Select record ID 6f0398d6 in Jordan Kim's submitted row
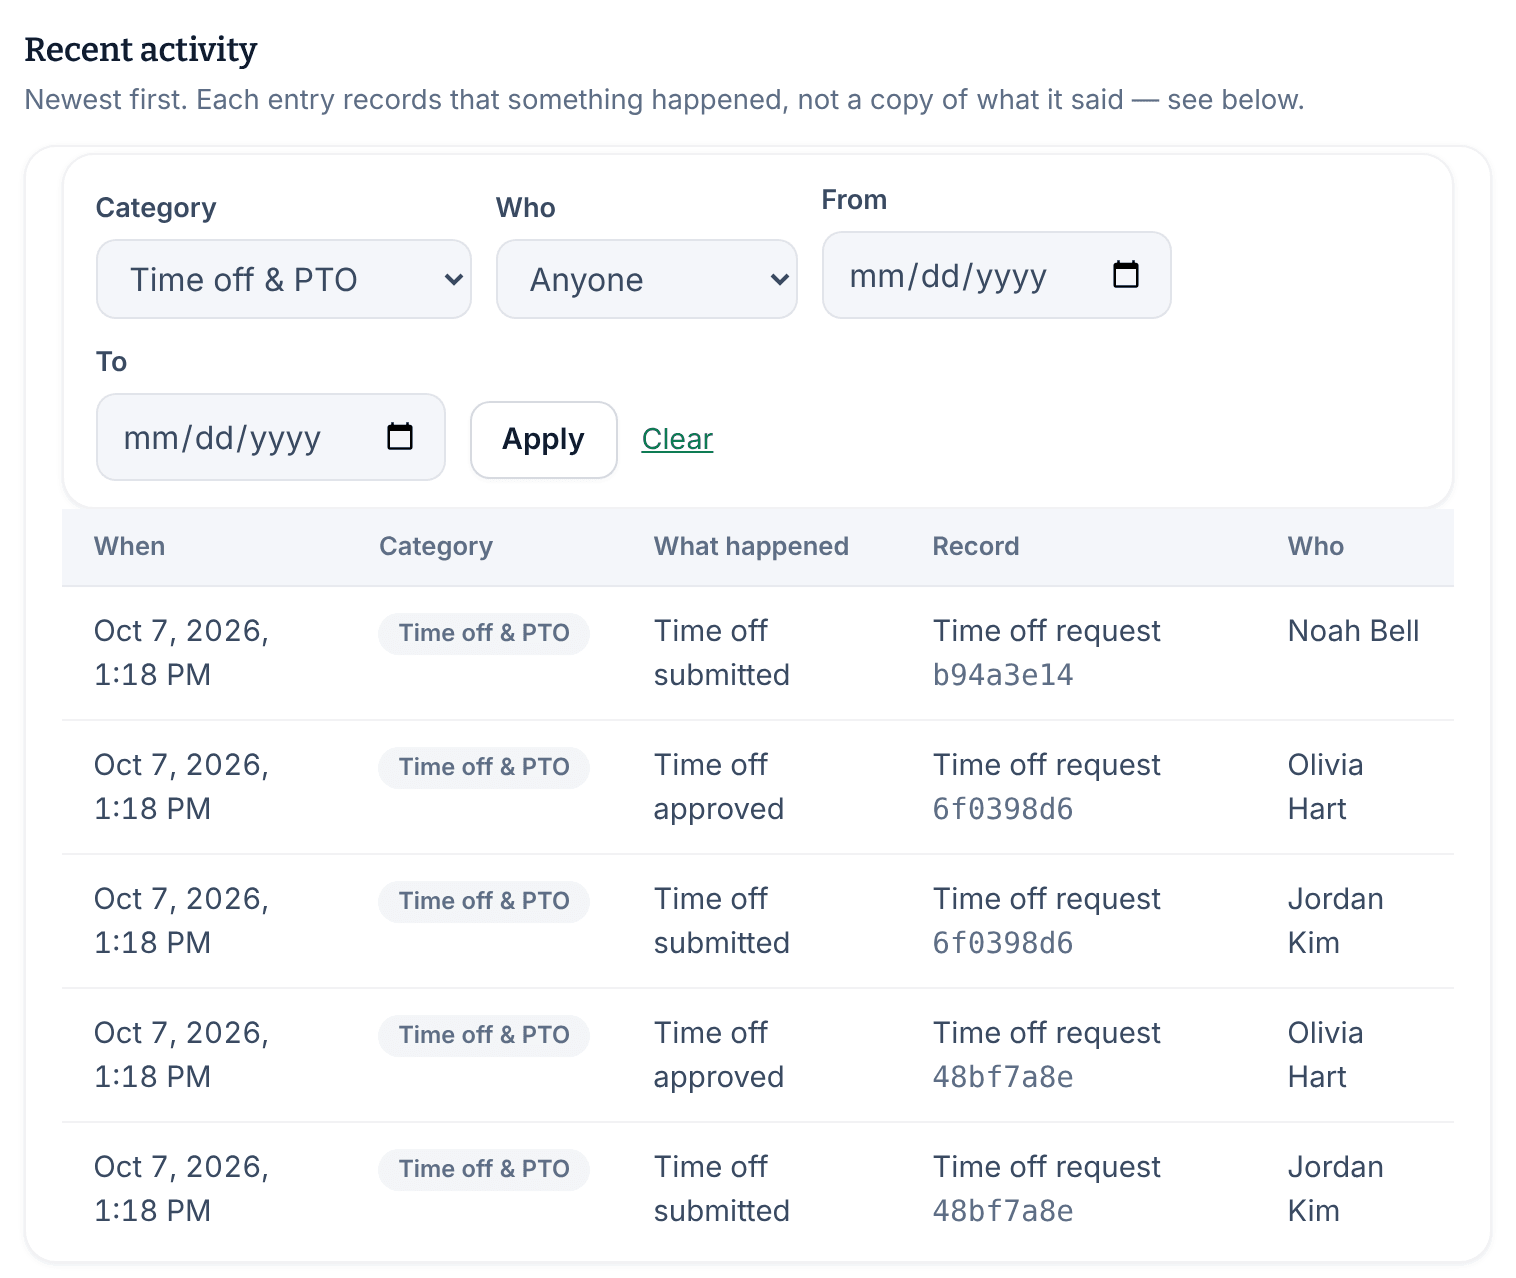Viewport: 1516px width, 1278px height. [1003, 943]
